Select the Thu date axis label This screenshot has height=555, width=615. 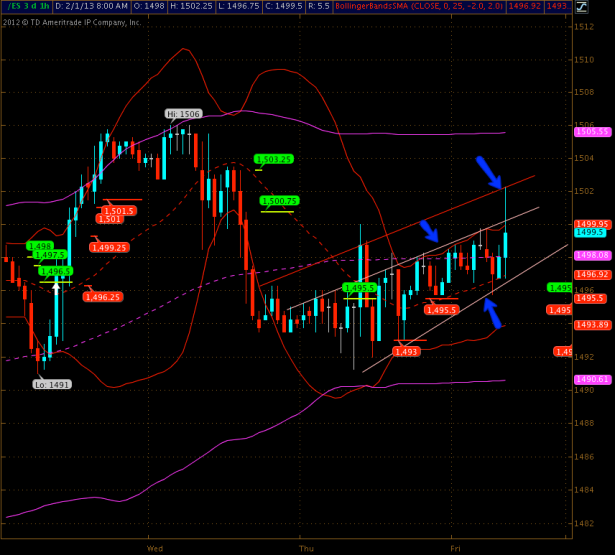click(x=306, y=548)
